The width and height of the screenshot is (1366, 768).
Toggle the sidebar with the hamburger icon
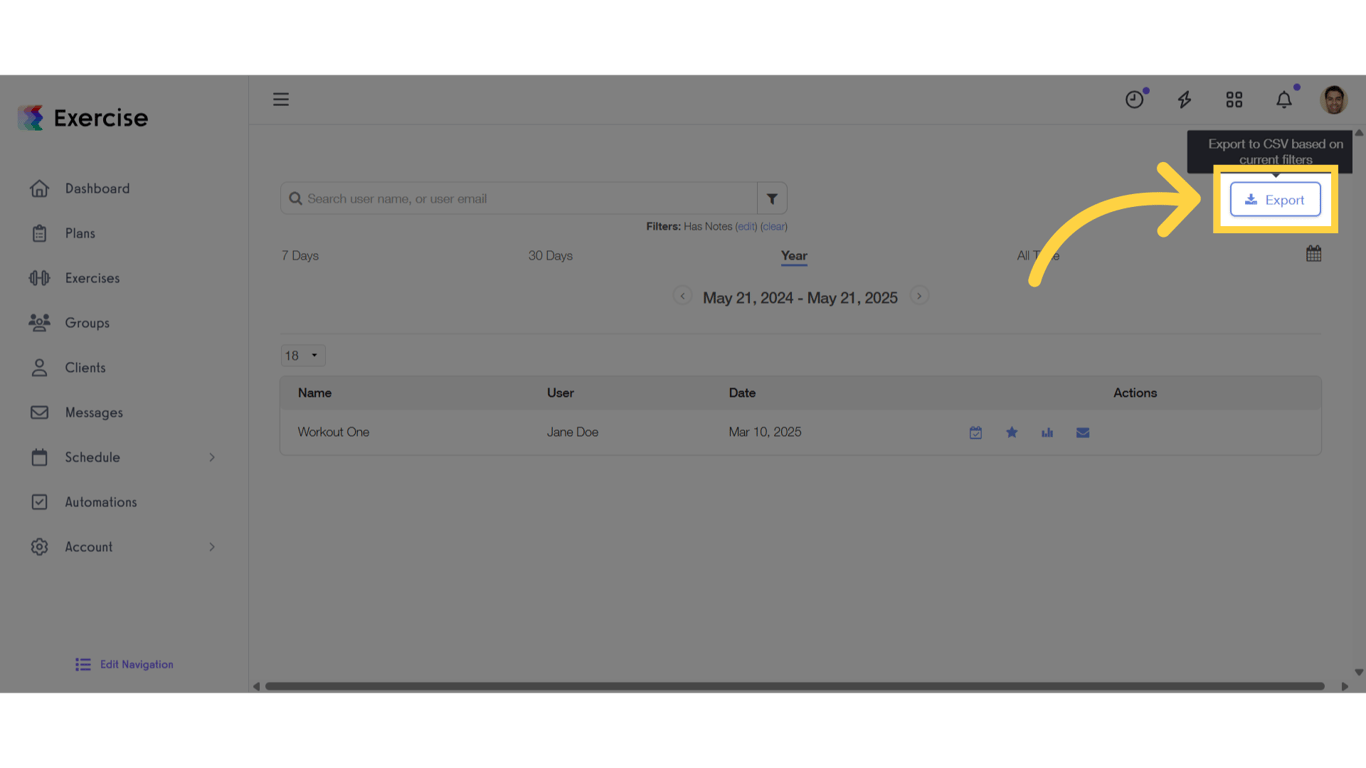280,99
